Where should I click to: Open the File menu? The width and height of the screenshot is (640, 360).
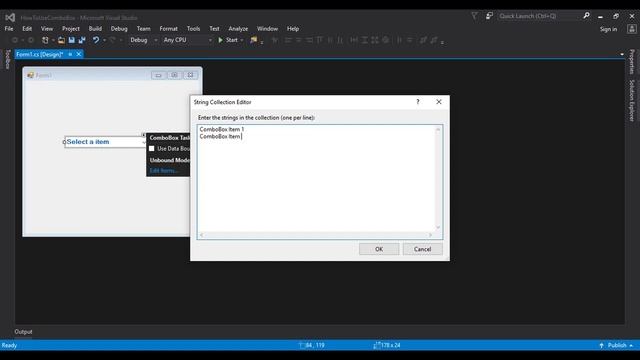9,29
